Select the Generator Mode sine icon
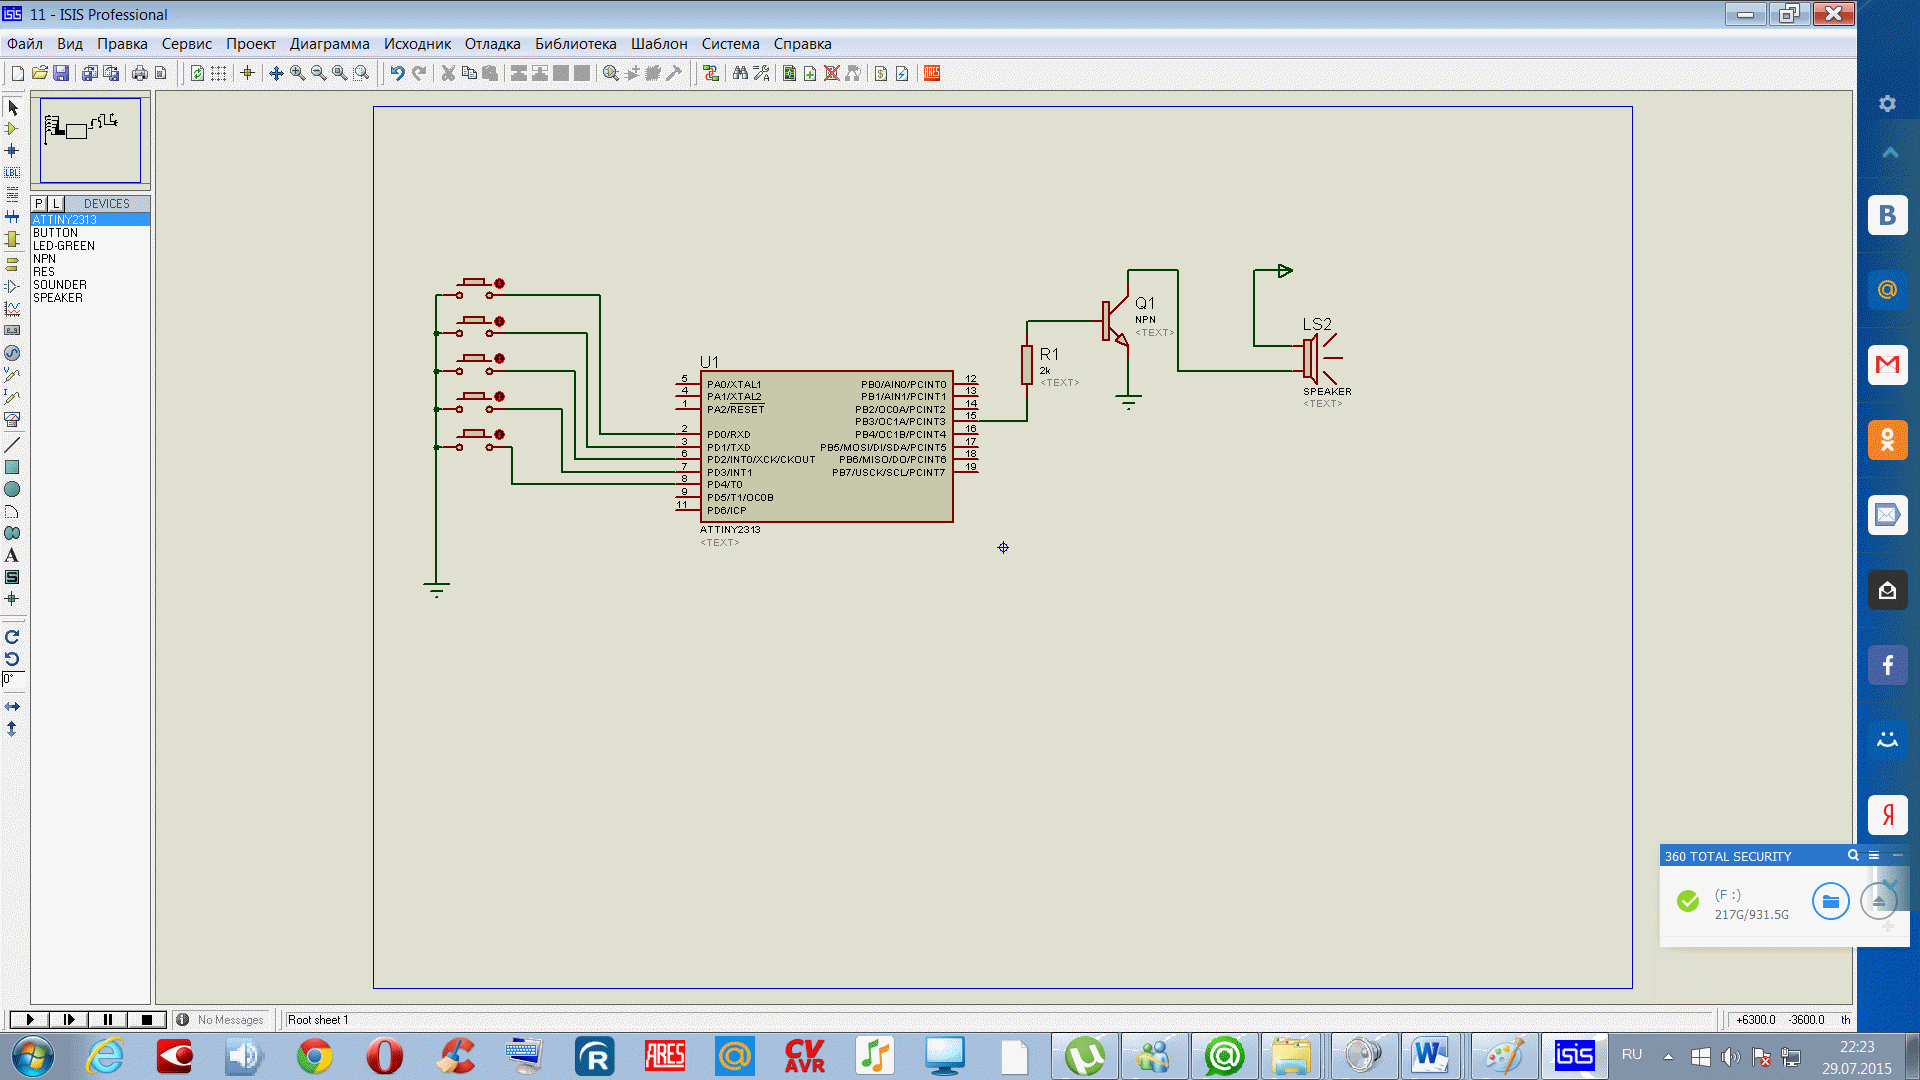1920x1080 pixels. (x=12, y=353)
